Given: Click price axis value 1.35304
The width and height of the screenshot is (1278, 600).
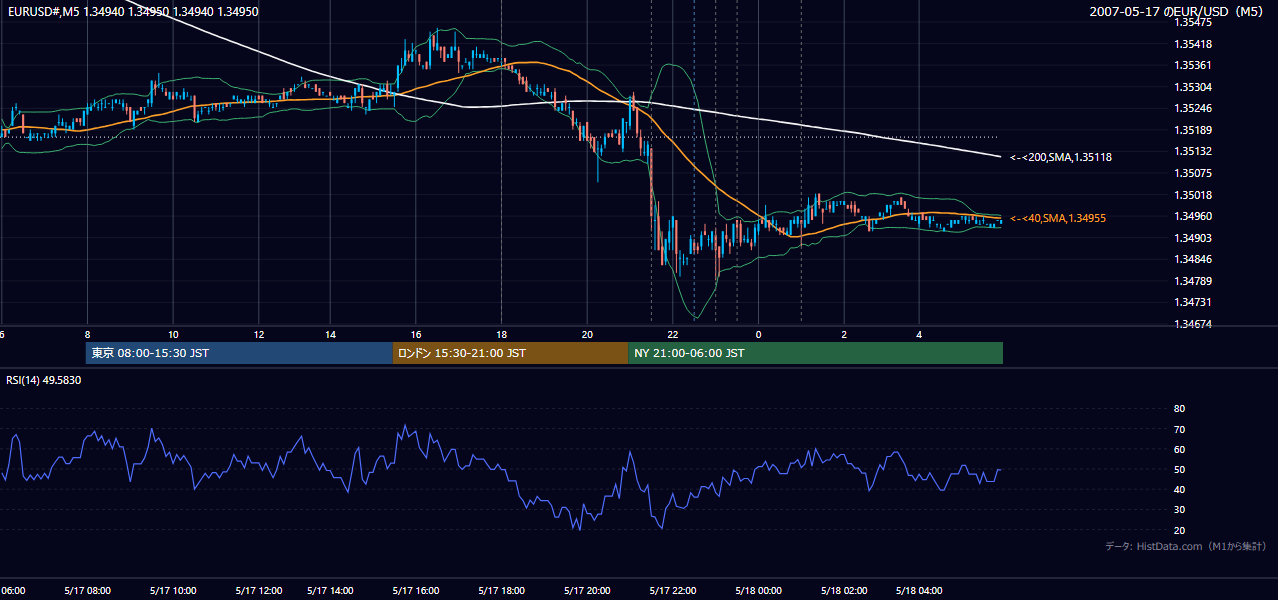Looking at the screenshot, I should [1192, 87].
